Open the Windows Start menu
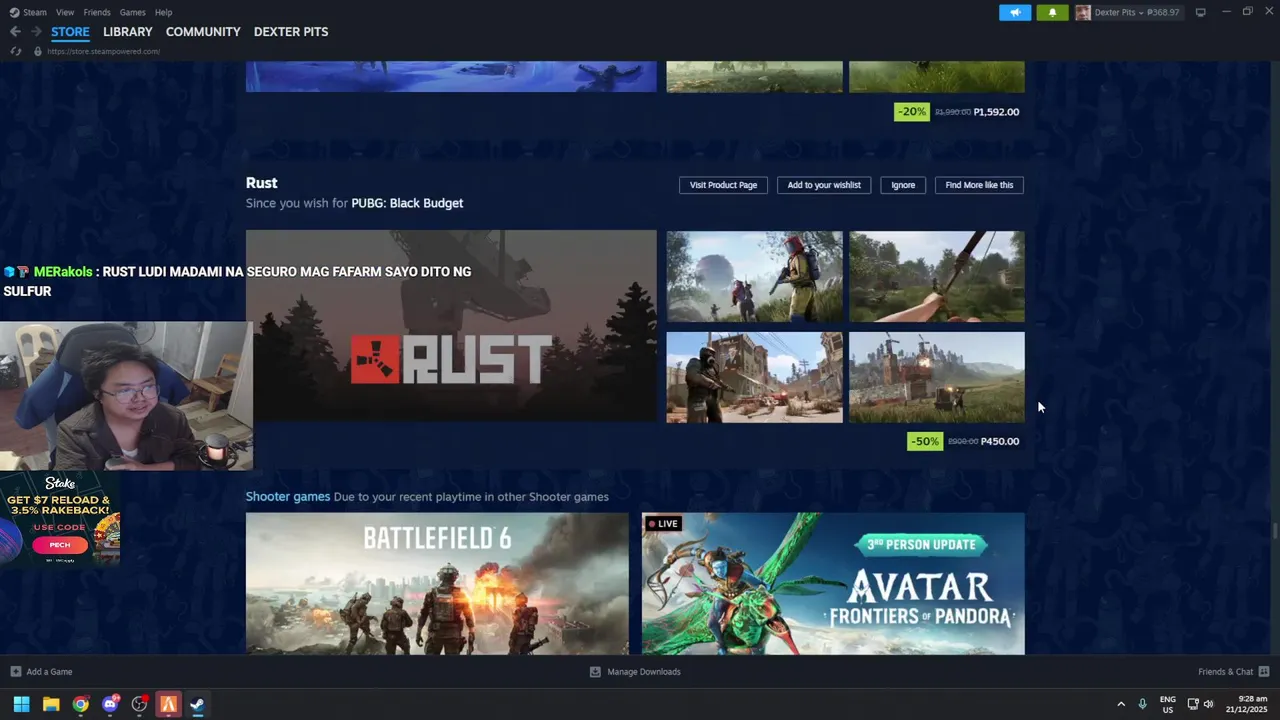The height and width of the screenshot is (720, 1280). (21, 704)
